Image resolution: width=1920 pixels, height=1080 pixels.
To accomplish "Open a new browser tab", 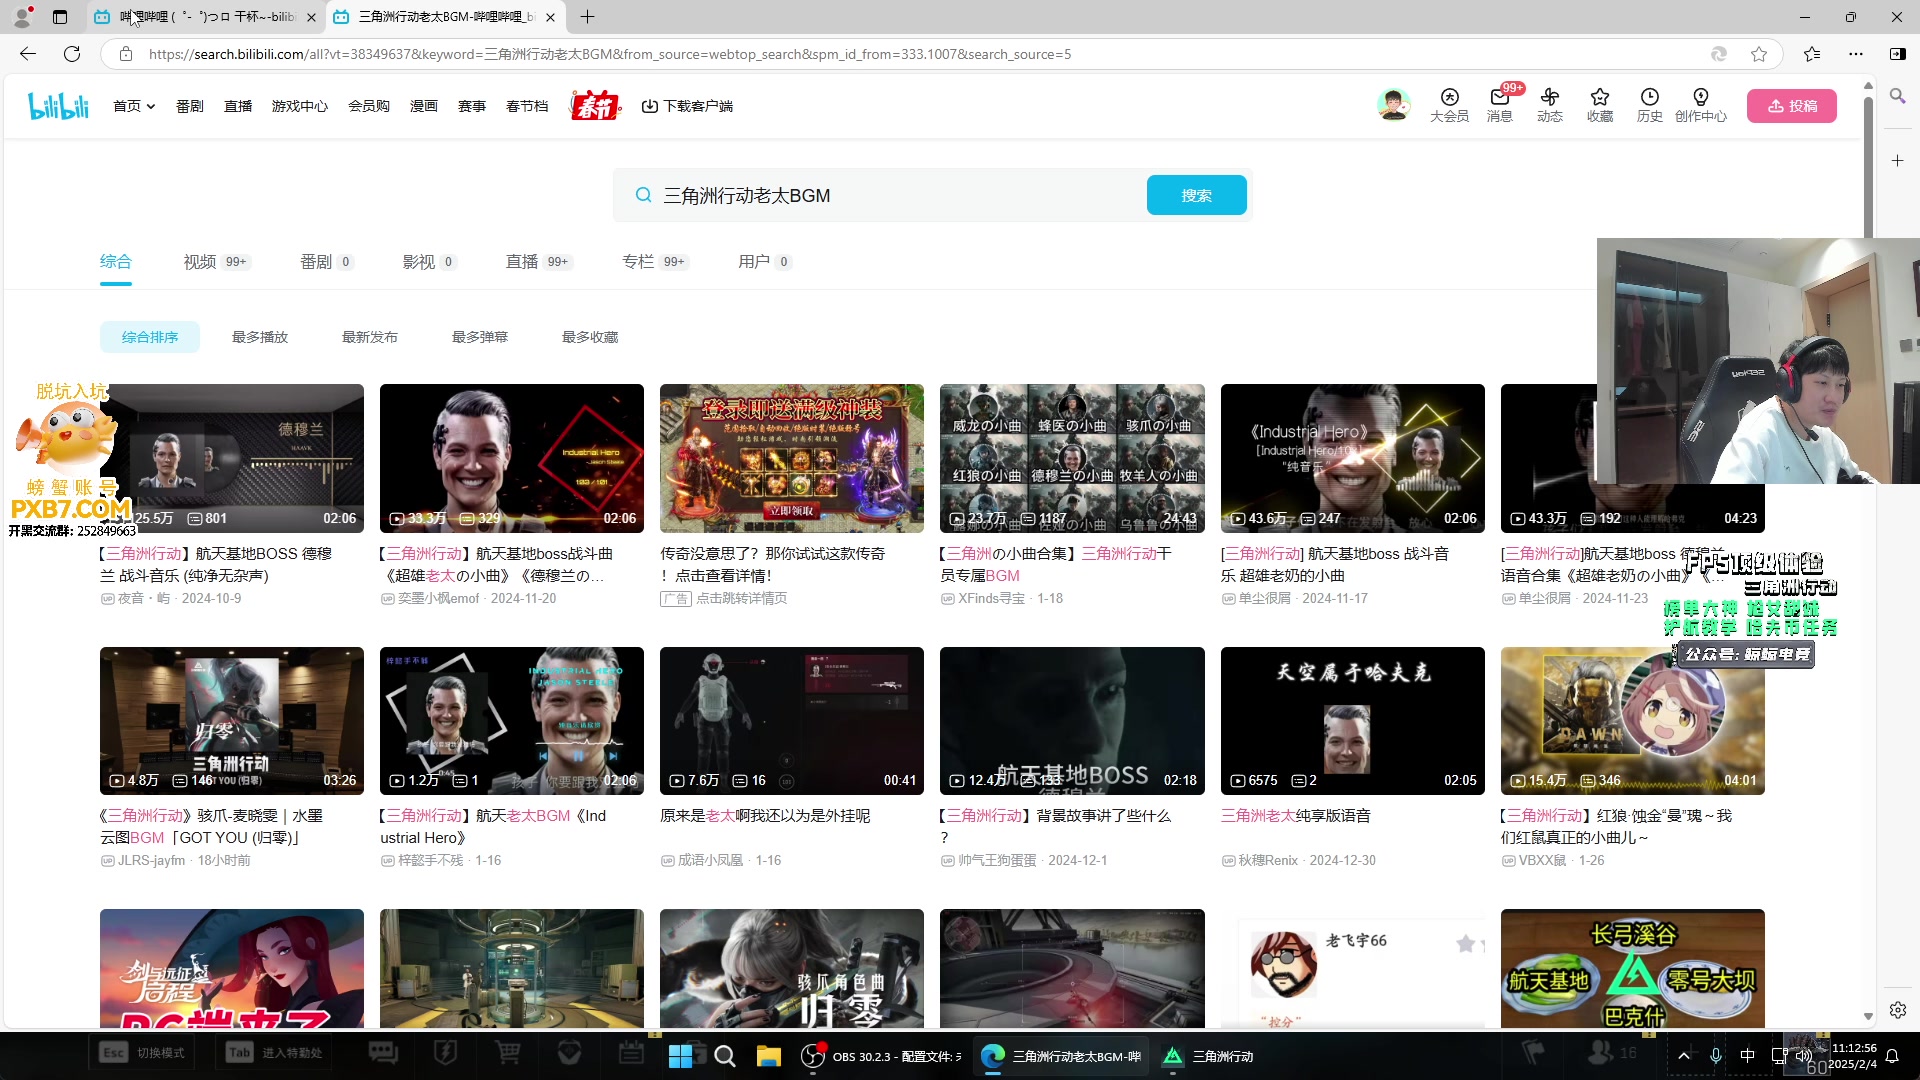I will click(587, 17).
